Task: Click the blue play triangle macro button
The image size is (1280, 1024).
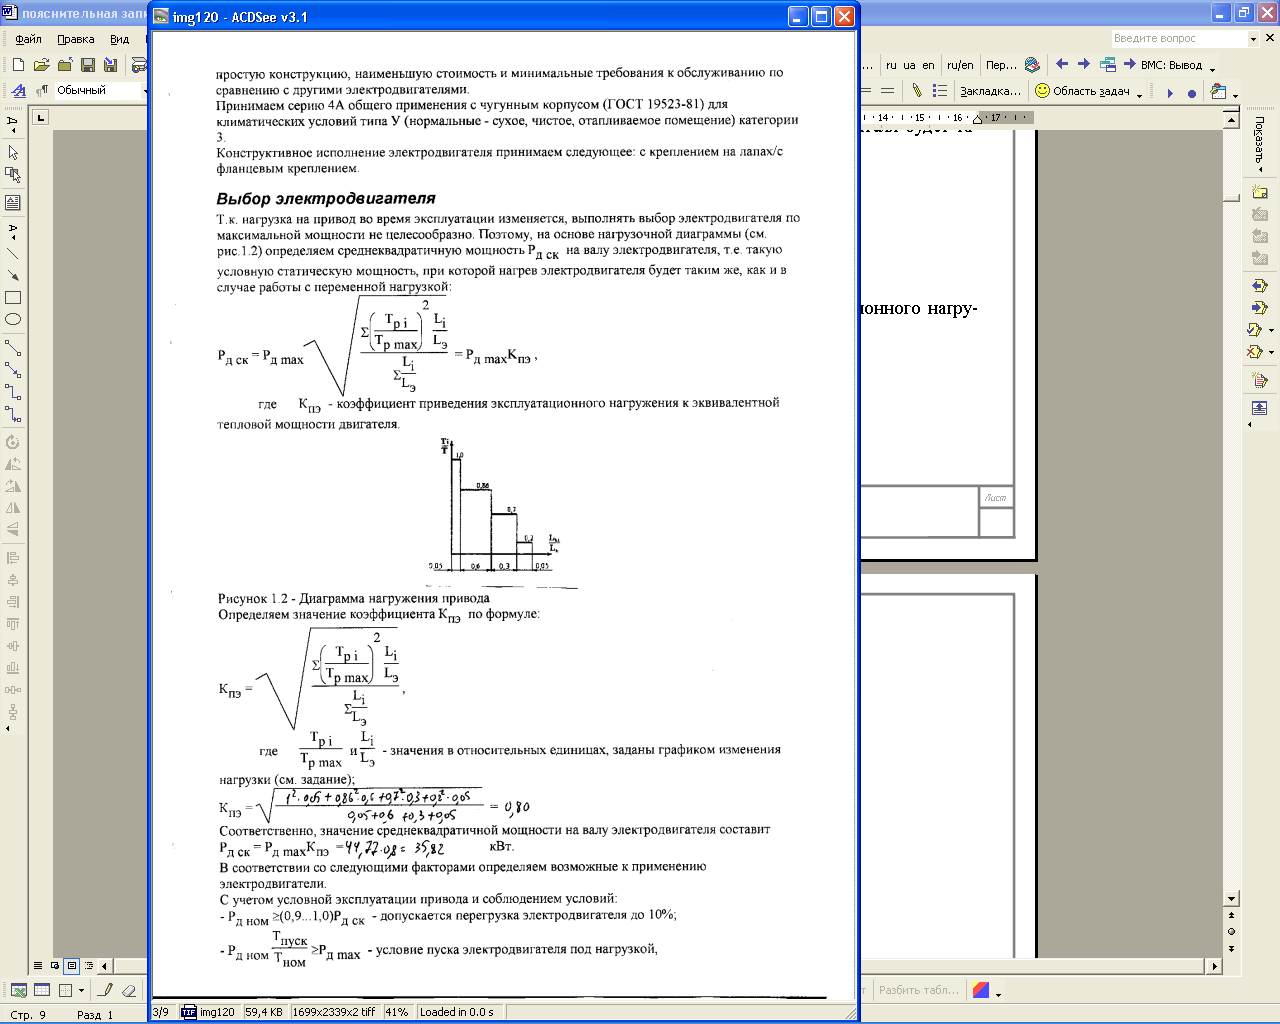Action: (1170, 93)
